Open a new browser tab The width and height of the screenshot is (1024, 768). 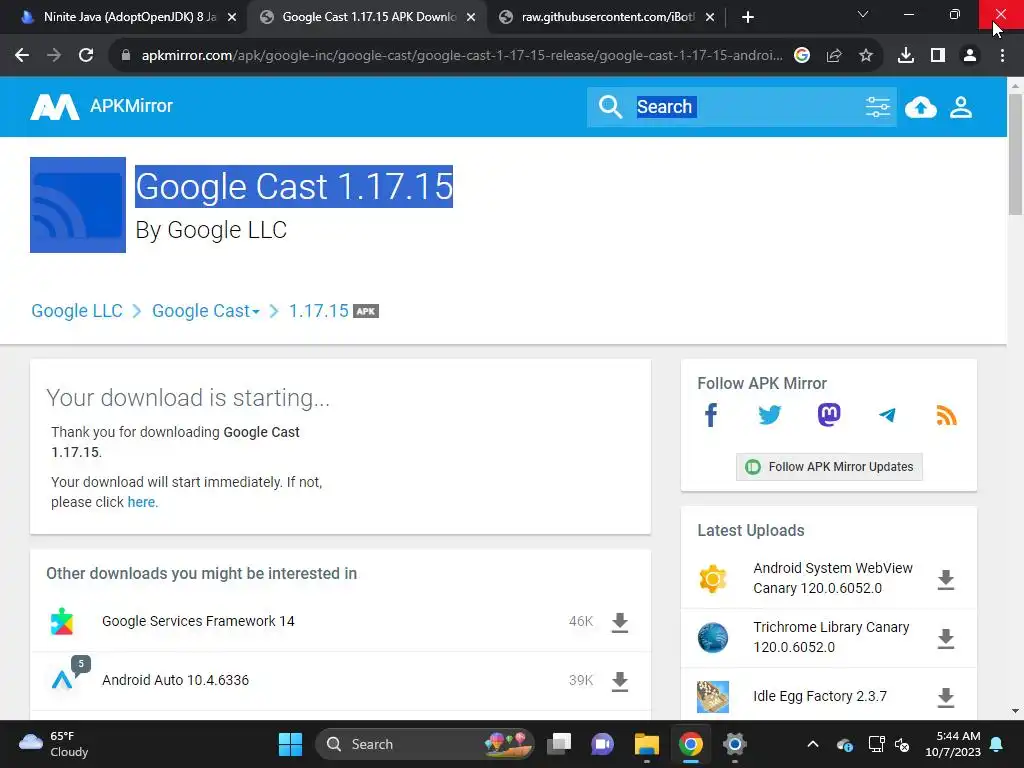coord(748,18)
